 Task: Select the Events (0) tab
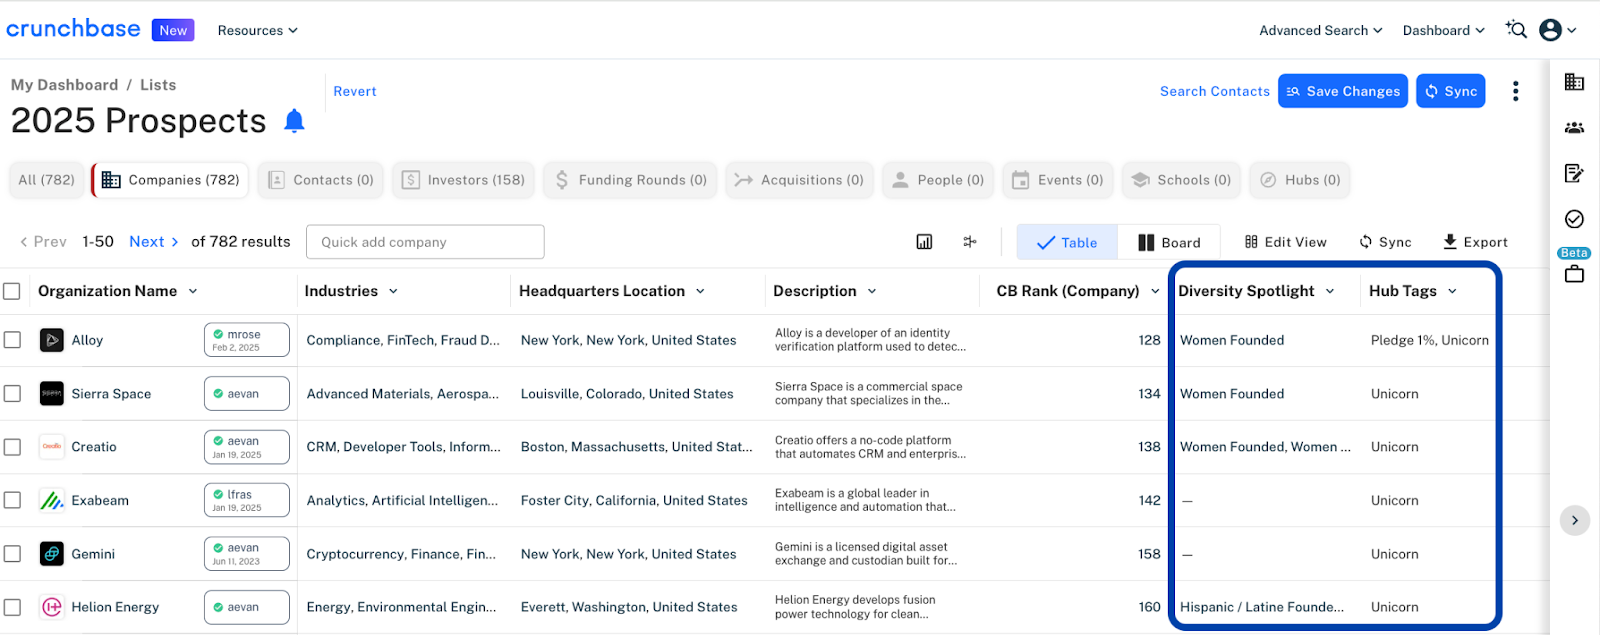click(1058, 180)
